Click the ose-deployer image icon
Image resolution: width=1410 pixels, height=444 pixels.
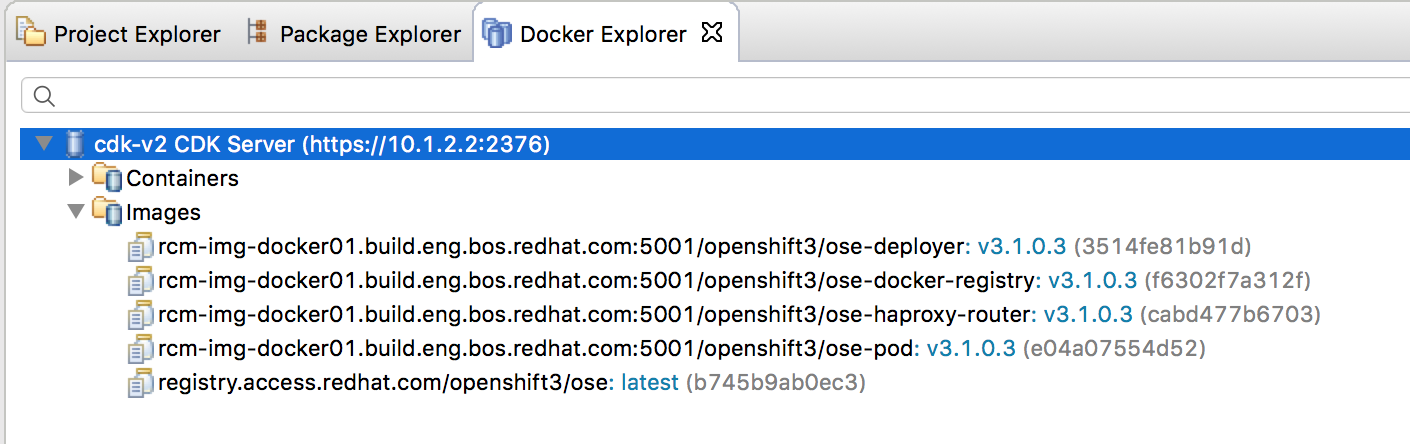coord(140,247)
